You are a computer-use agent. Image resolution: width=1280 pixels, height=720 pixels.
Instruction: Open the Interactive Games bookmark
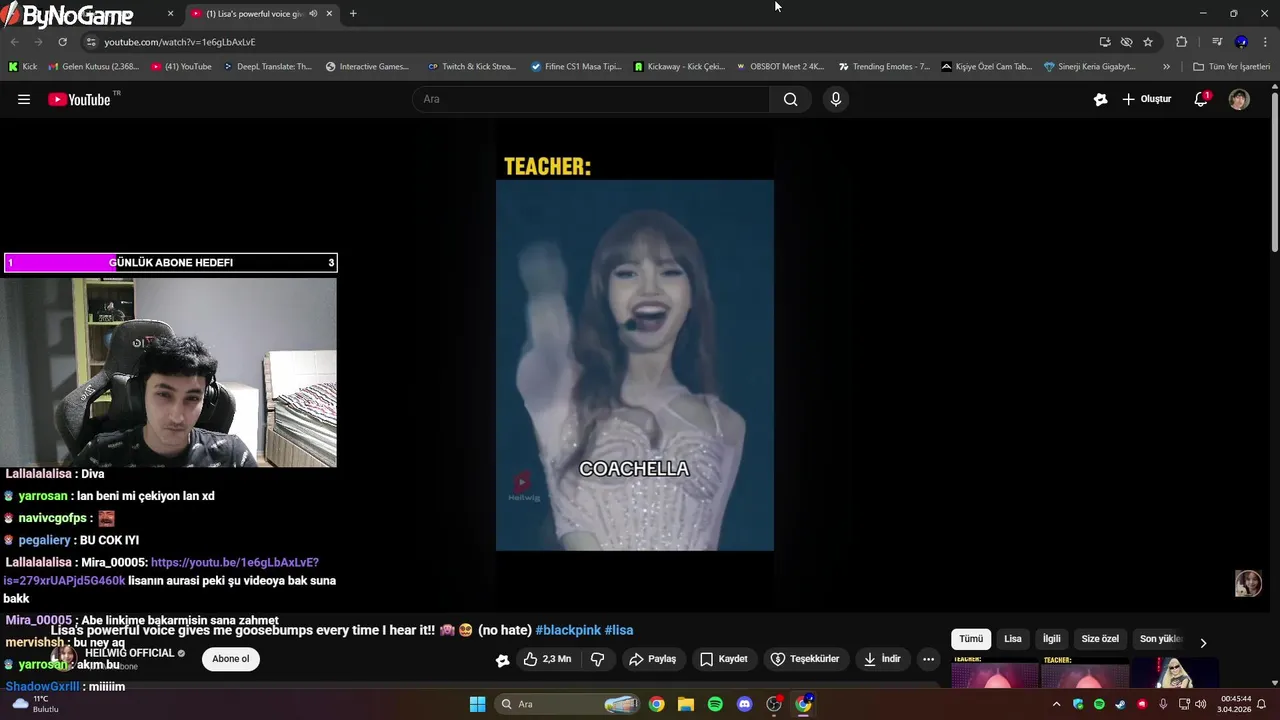tap(367, 67)
